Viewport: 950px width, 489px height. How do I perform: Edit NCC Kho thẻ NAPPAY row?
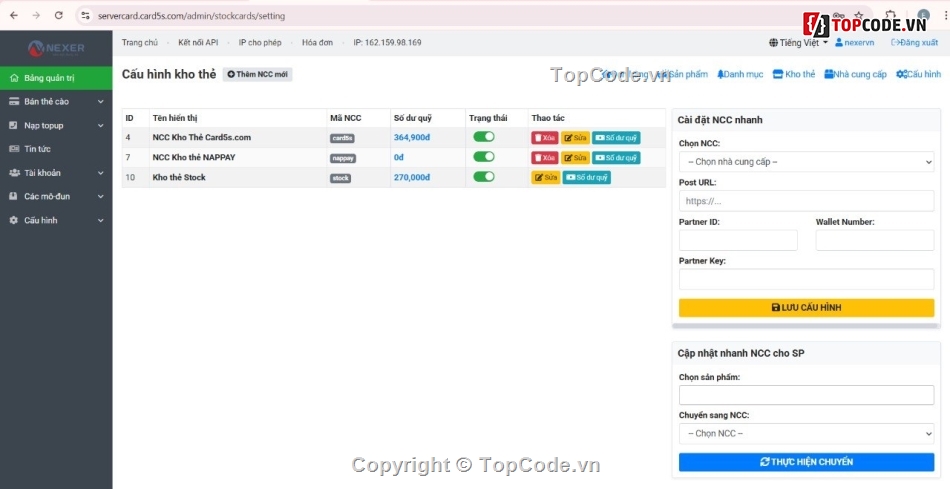pyautogui.click(x=575, y=158)
